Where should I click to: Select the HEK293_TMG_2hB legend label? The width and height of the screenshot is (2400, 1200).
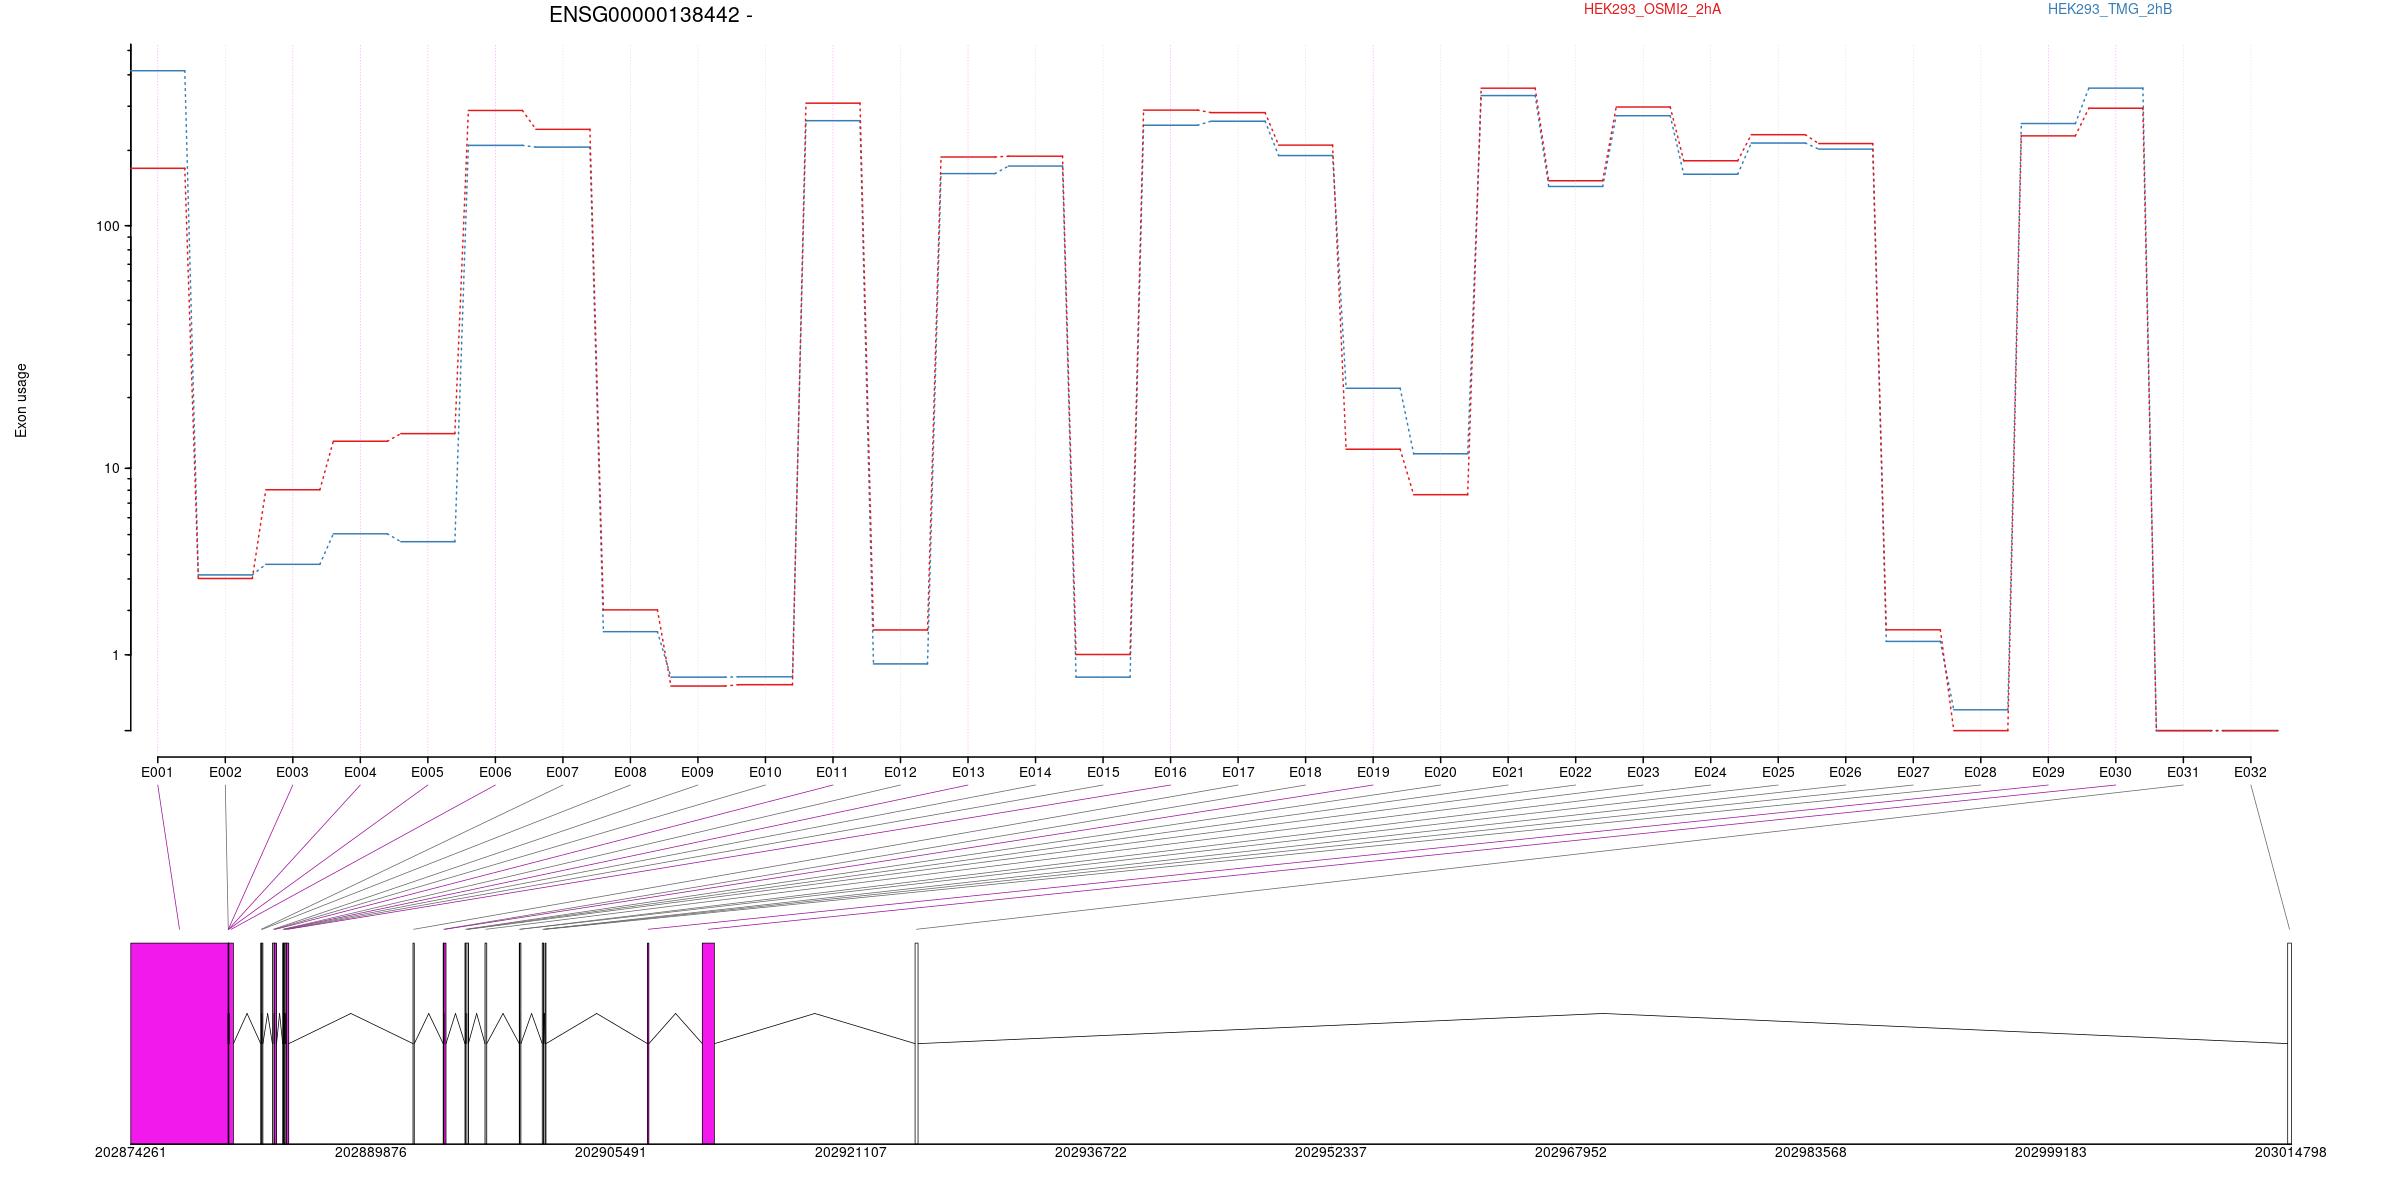point(2110,9)
